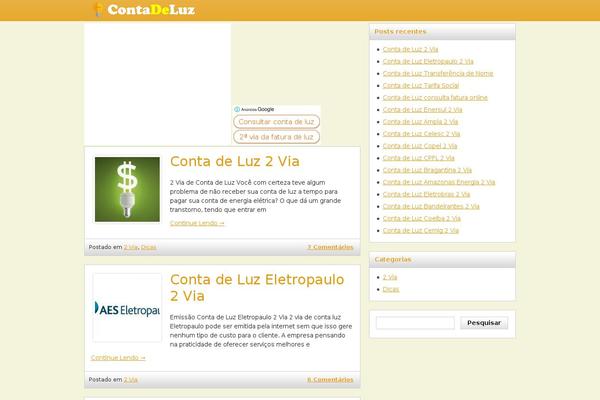
Task: Open recent post 'Conta de Luz 2 Via' in sidebar
Action: [x=410, y=49]
